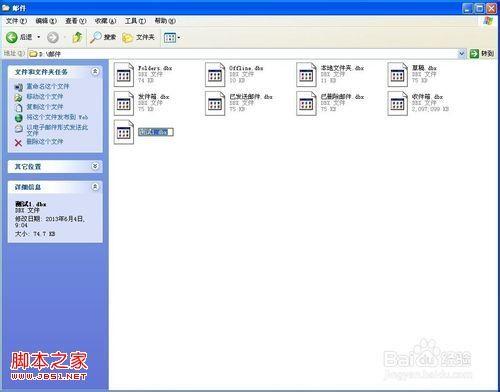
Task: Click the window title bar folder icon
Action: (6, 8)
